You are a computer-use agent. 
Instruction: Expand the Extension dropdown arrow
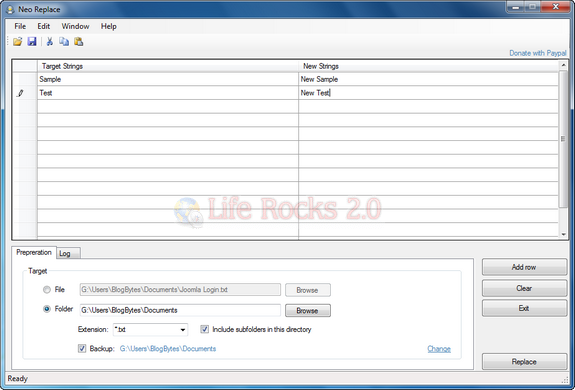(x=183, y=330)
